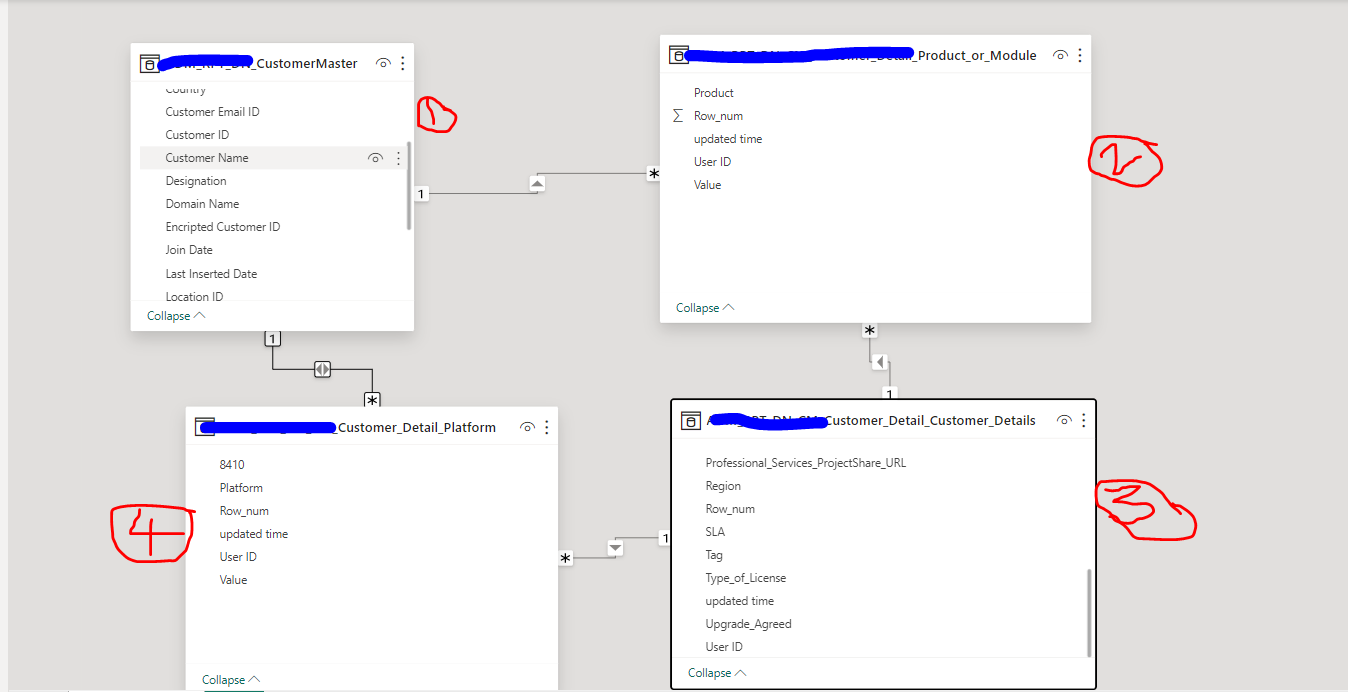The width and height of the screenshot is (1348, 692).
Task: Click the Product_or_Module table database icon
Action: 678,55
